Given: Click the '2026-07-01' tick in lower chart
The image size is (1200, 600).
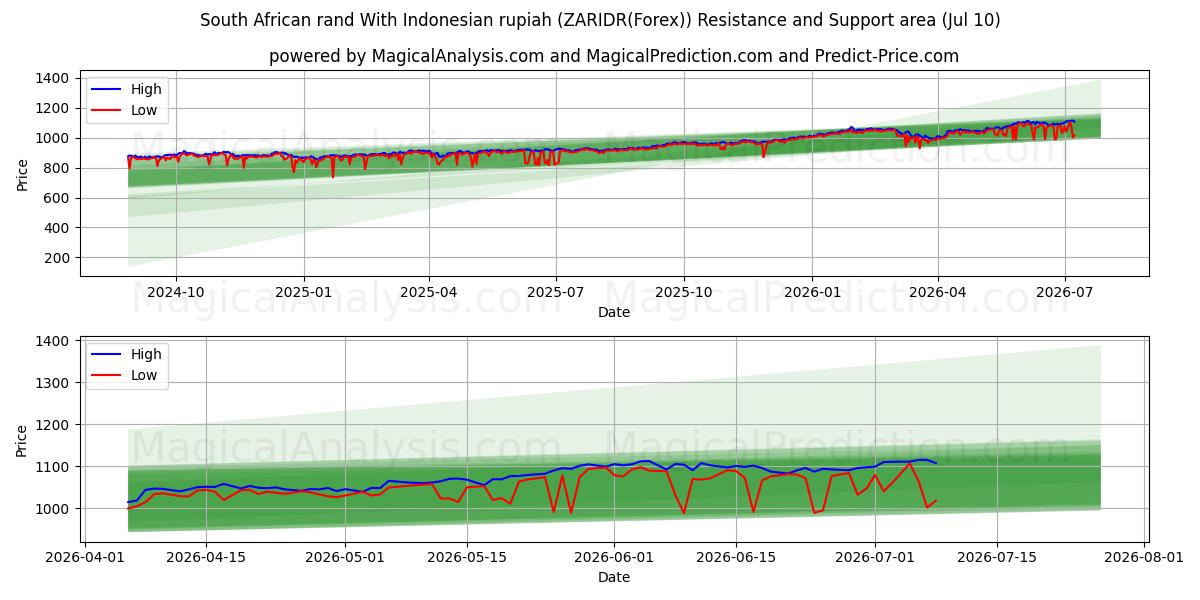Looking at the screenshot, I should coord(875,557).
